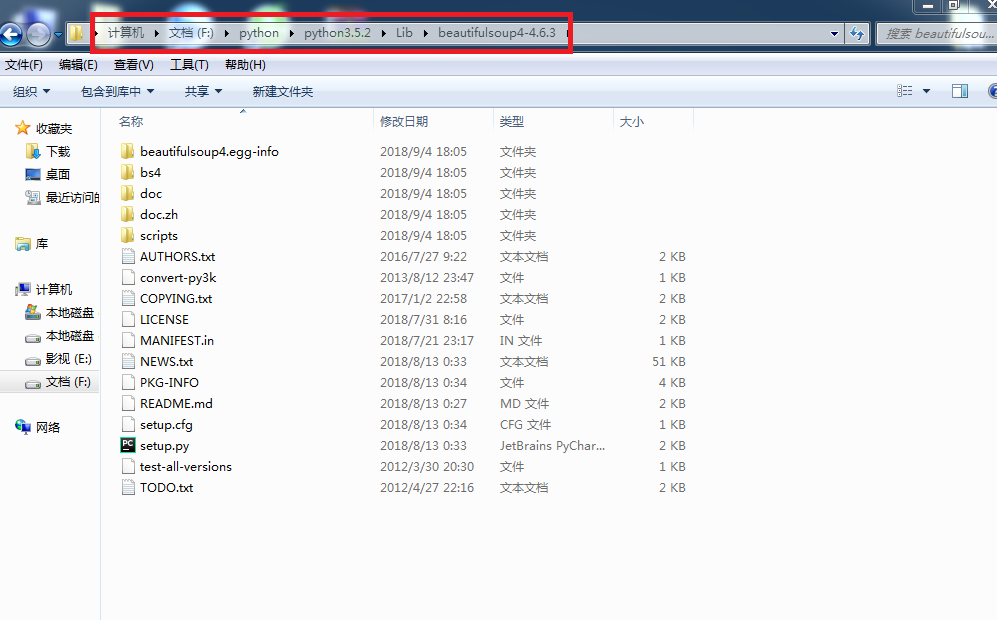This screenshot has height=620, width=997.
Task: Expand arrow after Lib in breadcrumb
Action: 425,33
